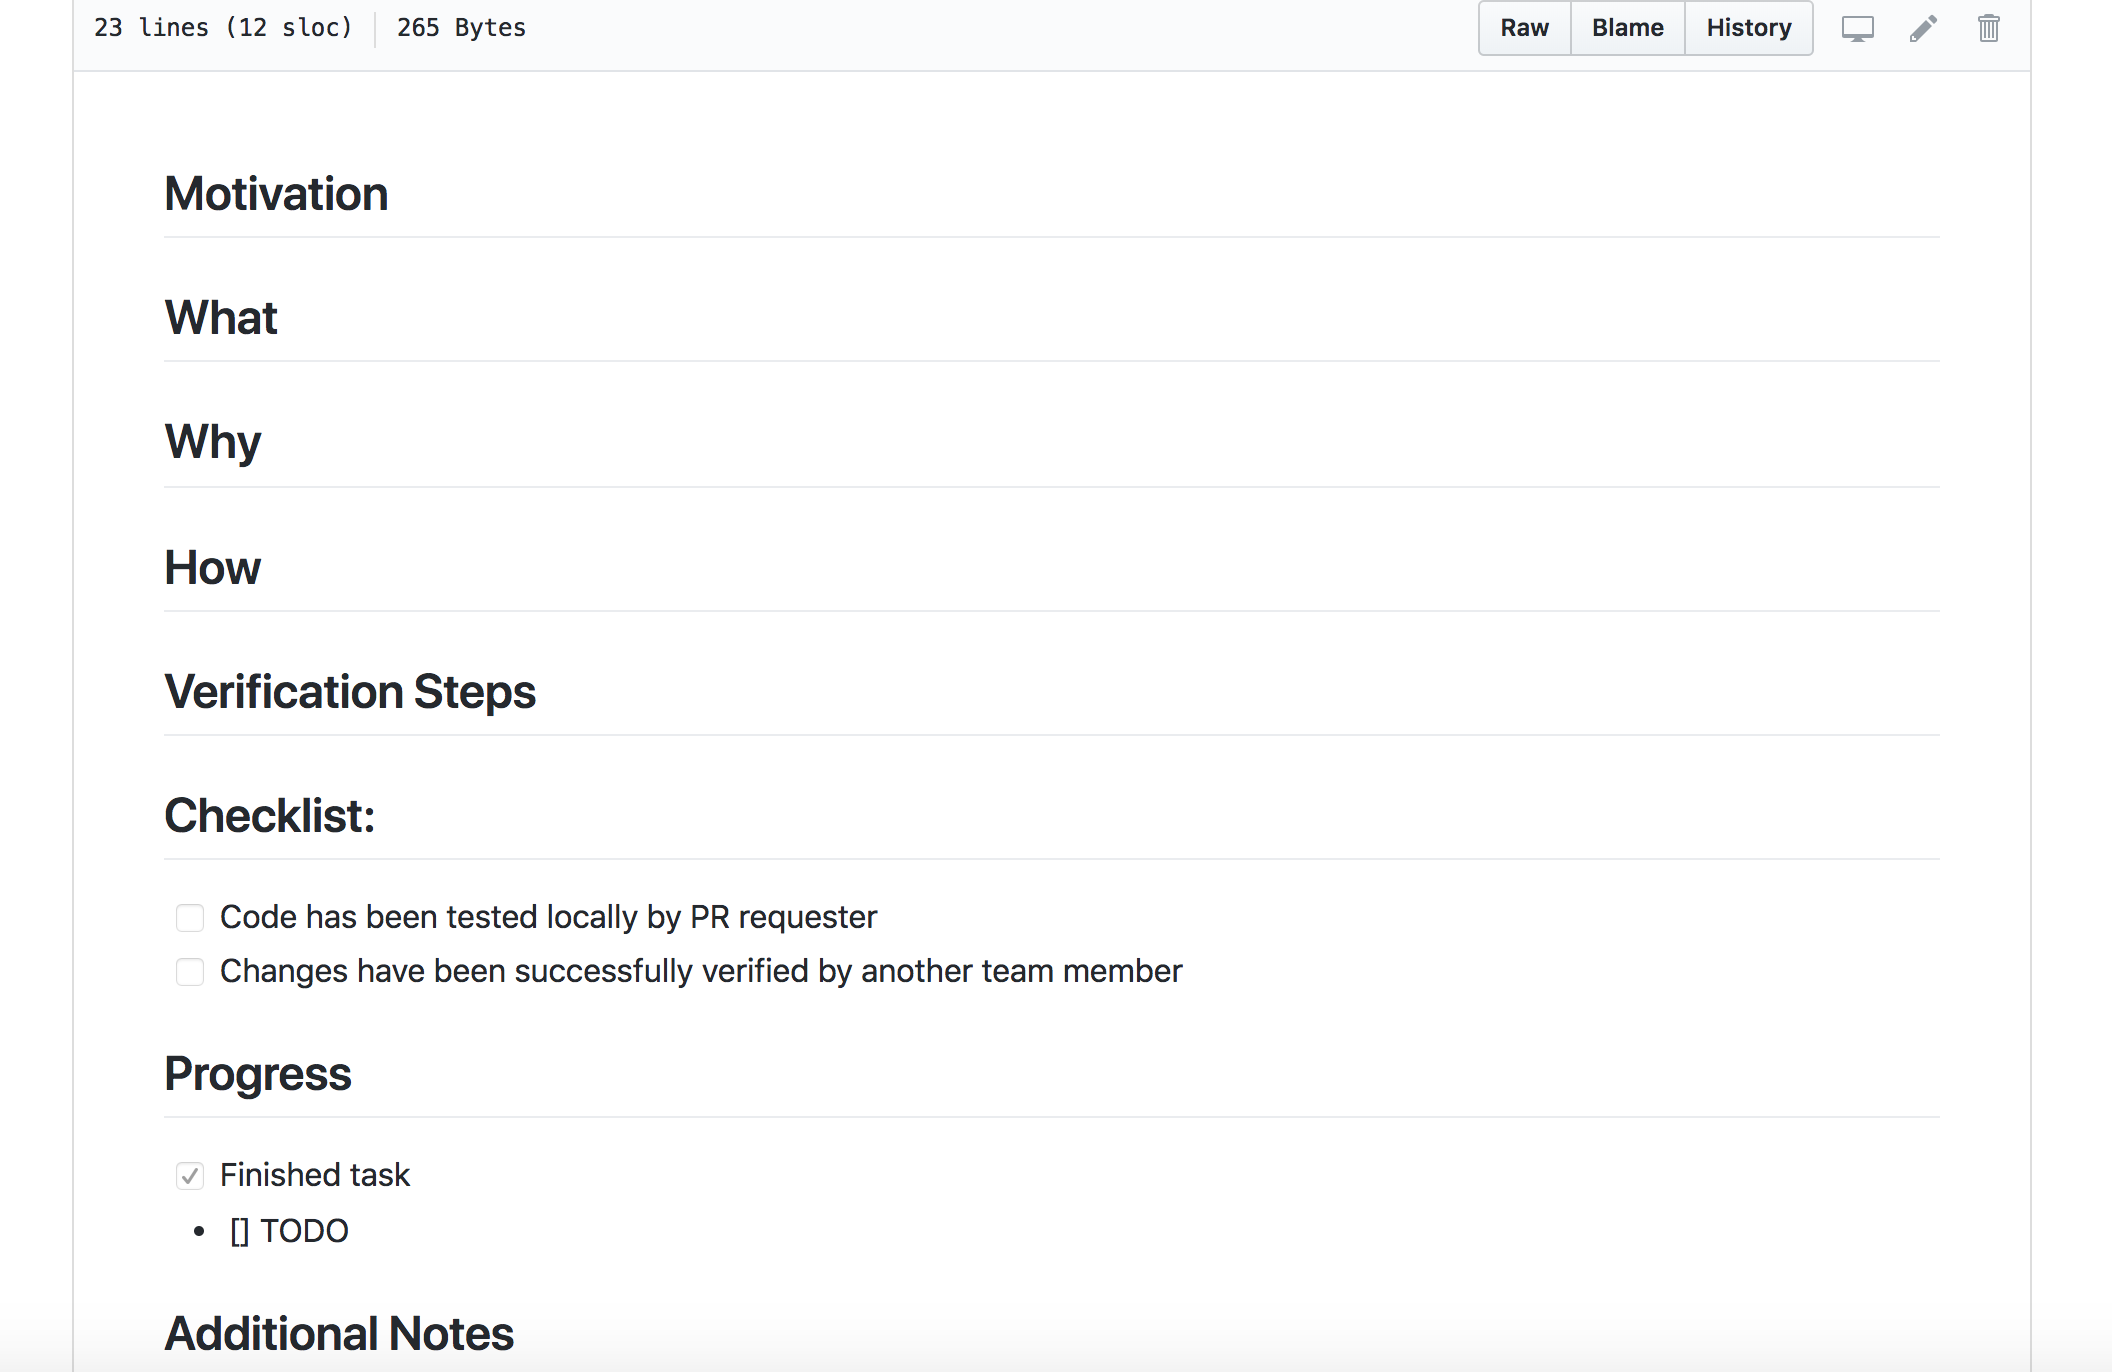This screenshot has height=1372, width=2112.
Task: Click the 'Finished task' label text
Action: click(x=315, y=1175)
